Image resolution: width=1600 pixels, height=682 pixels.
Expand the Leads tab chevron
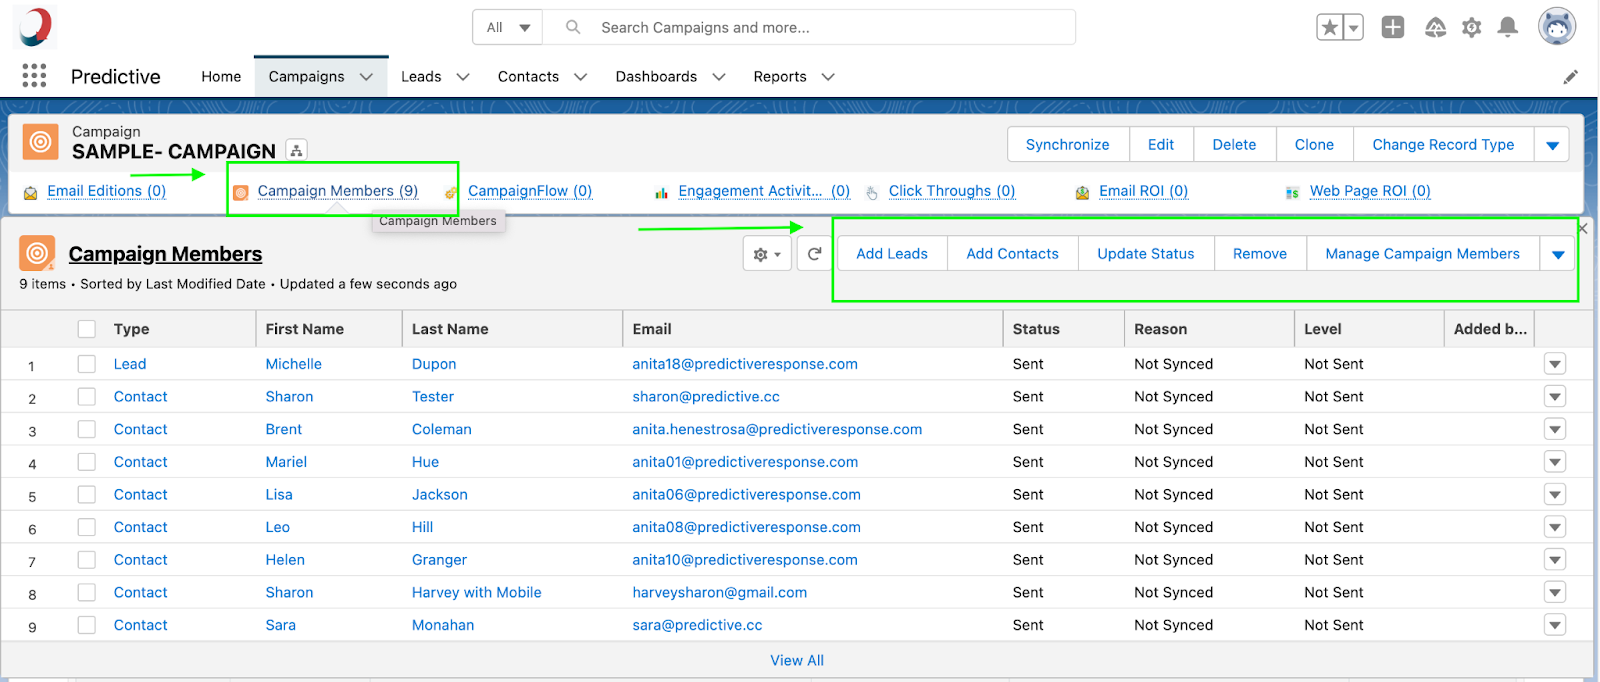463,77
